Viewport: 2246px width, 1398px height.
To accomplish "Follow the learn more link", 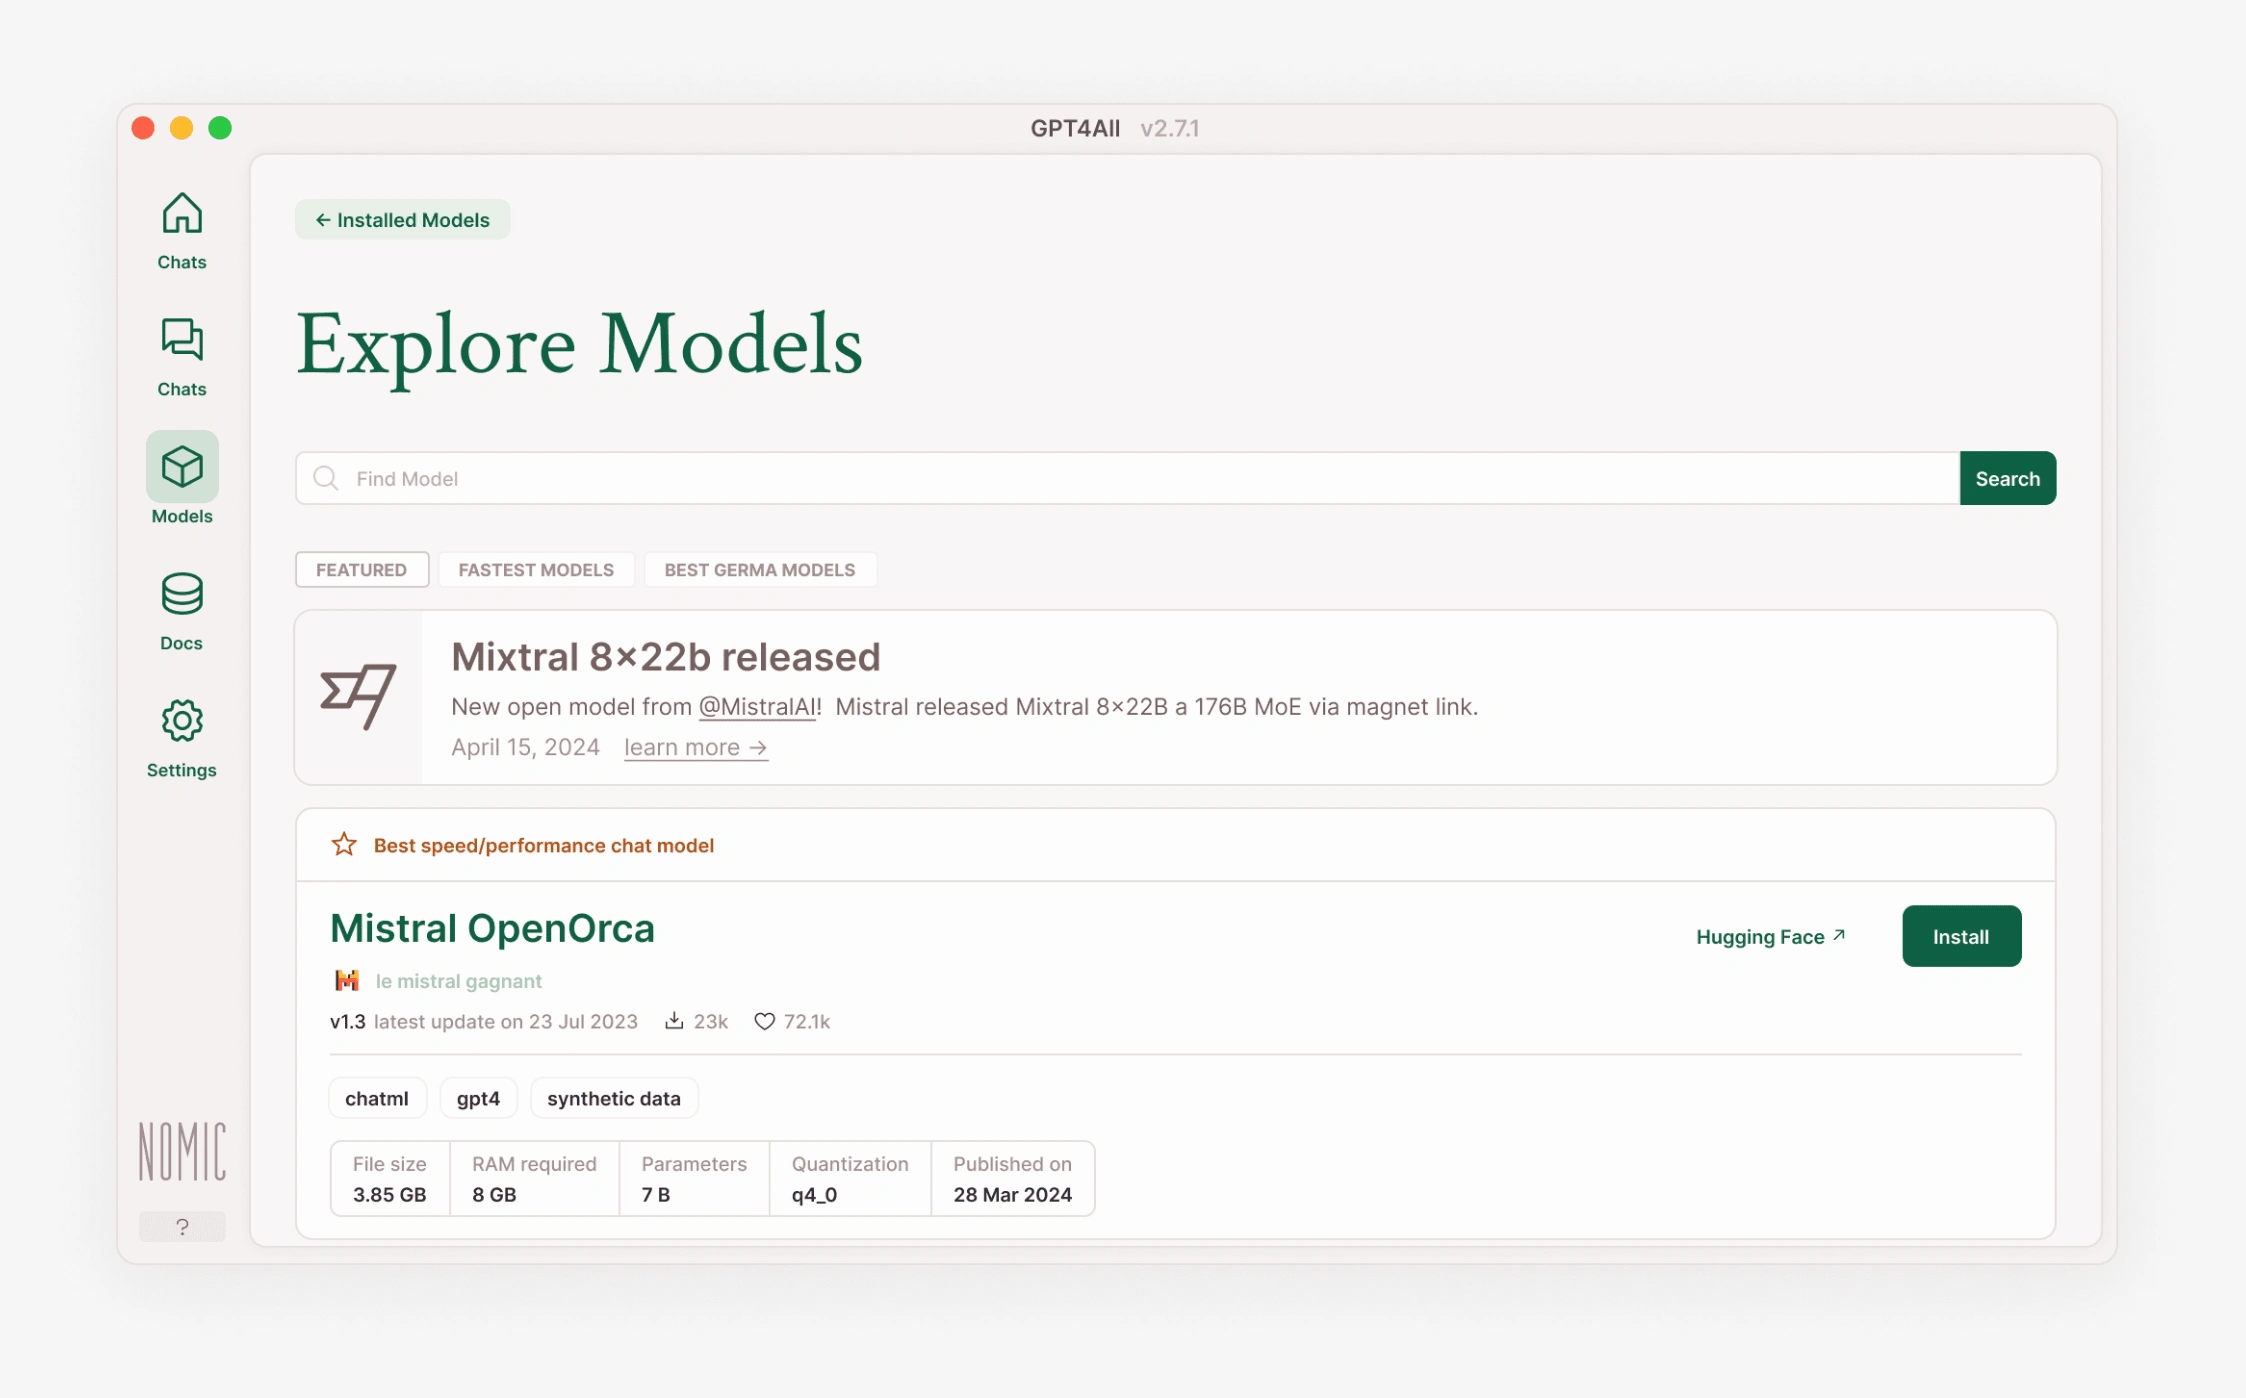I will coord(695,748).
